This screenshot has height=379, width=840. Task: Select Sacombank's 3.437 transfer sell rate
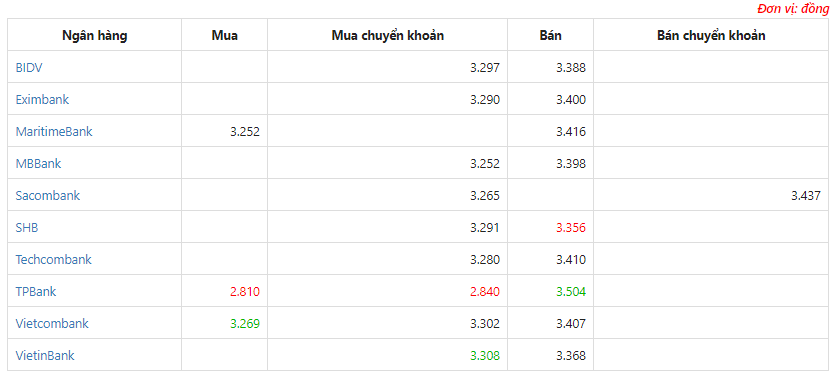click(x=806, y=196)
